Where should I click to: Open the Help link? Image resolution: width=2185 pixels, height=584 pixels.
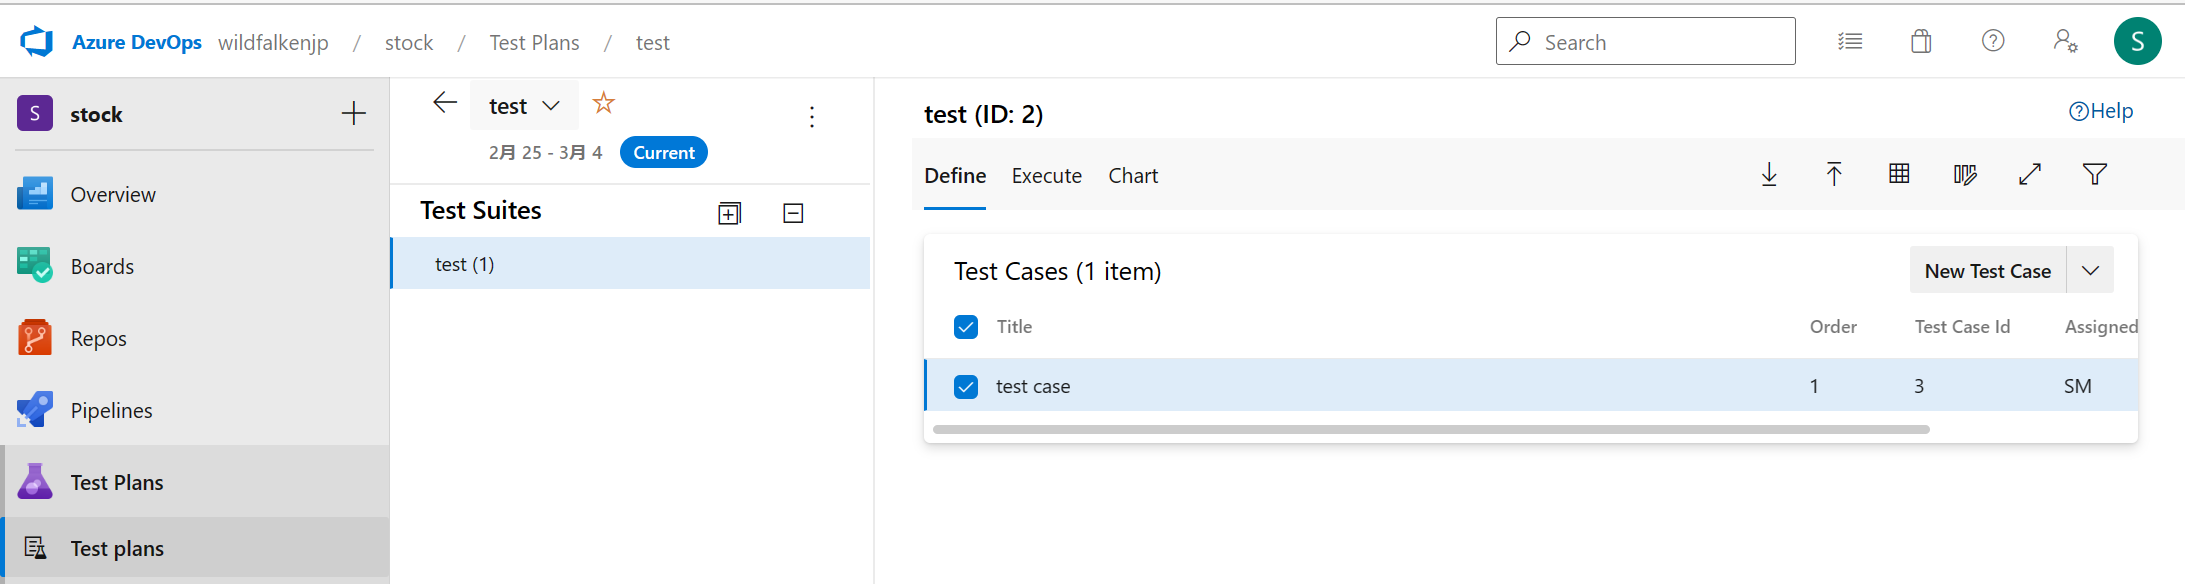point(2101,111)
